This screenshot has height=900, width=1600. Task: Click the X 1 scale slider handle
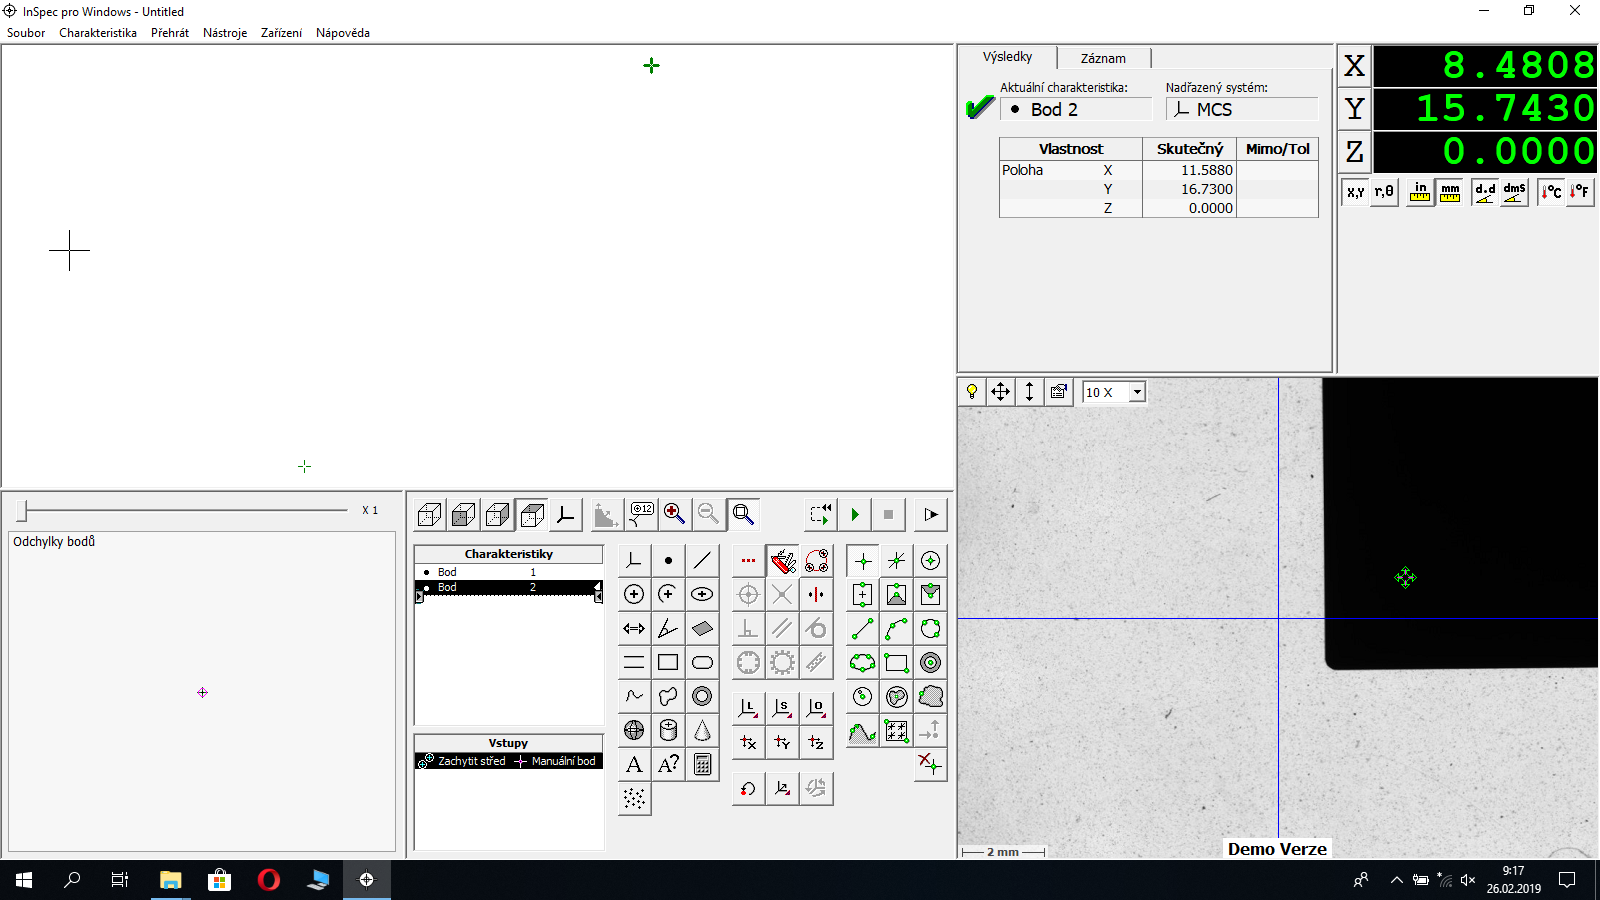click(22, 511)
